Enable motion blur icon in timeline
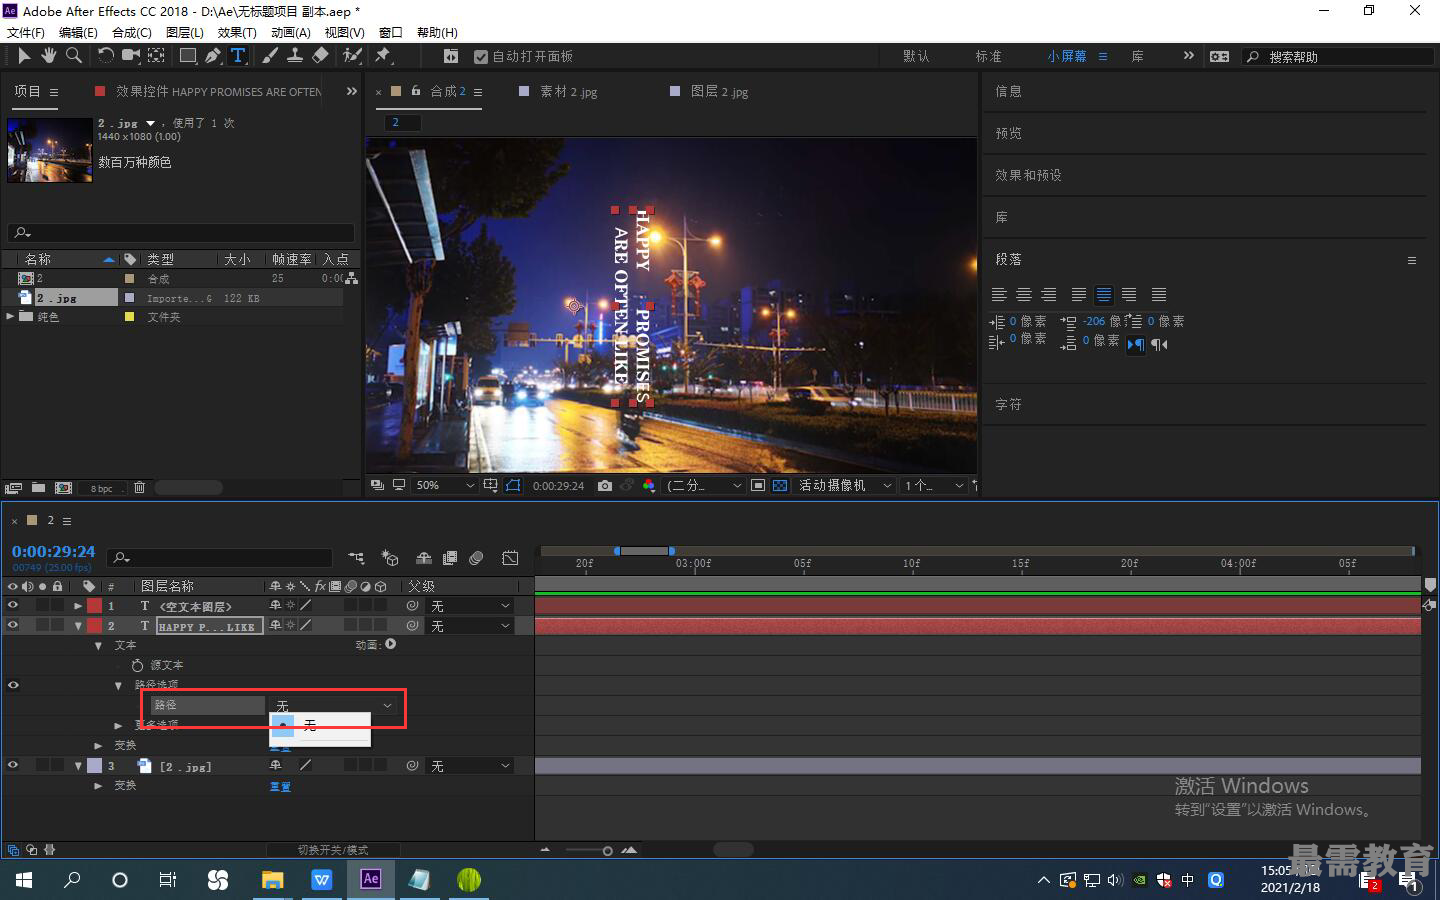The image size is (1440, 900). click(476, 558)
